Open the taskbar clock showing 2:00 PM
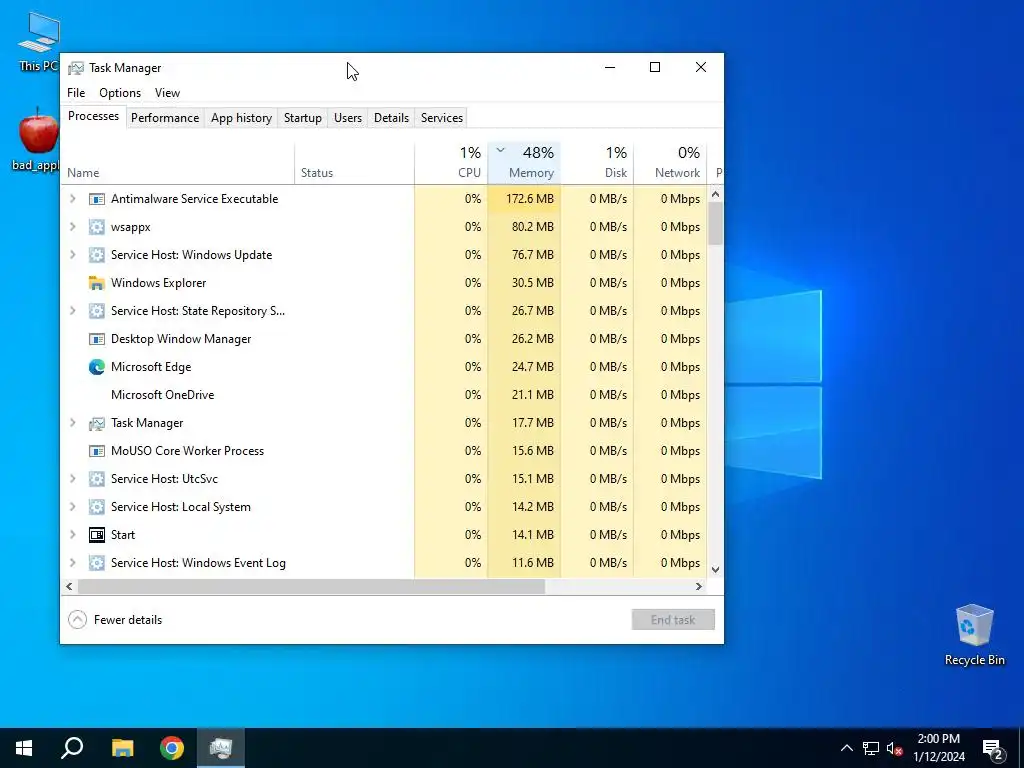The height and width of the screenshot is (768, 1024). click(x=938, y=748)
